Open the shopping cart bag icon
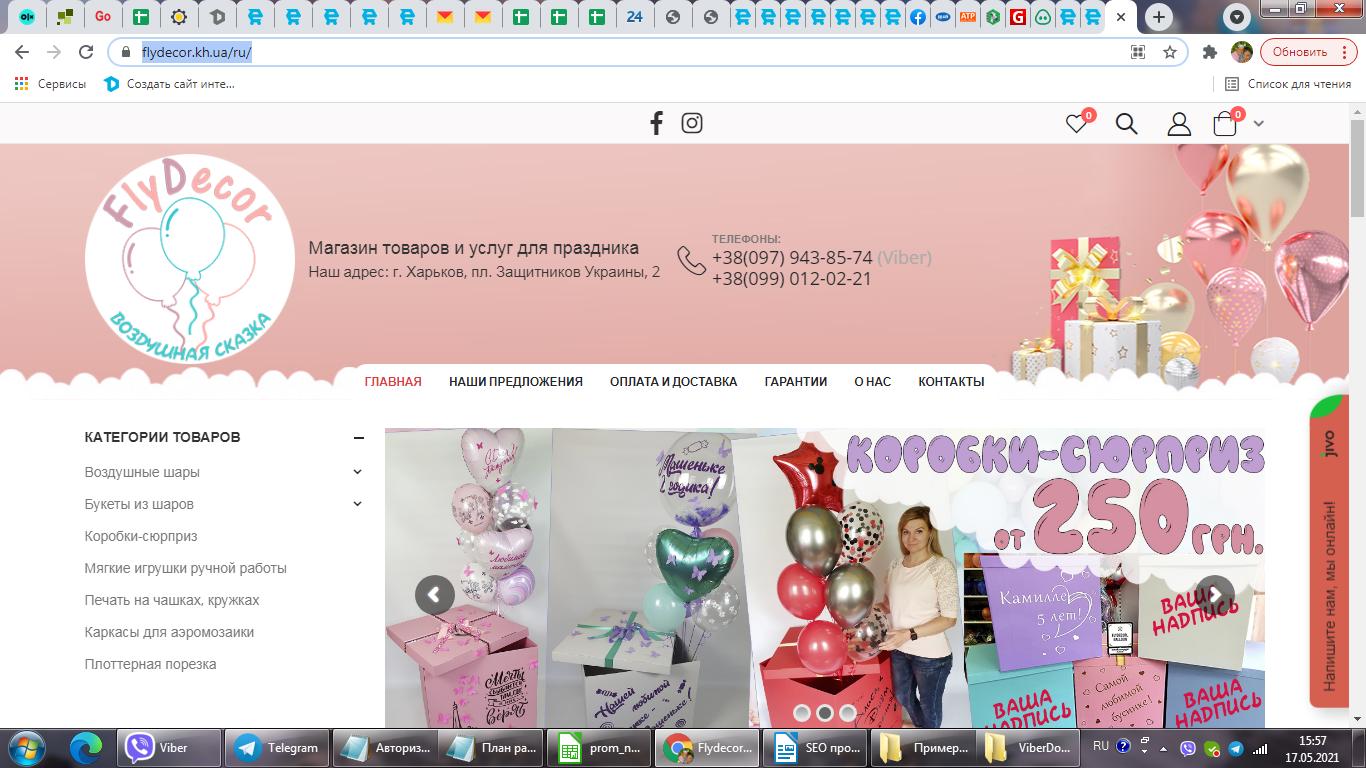Image resolution: width=1366 pixels, height=768 pixels. pyautogui.click(x=1224, y=124)
